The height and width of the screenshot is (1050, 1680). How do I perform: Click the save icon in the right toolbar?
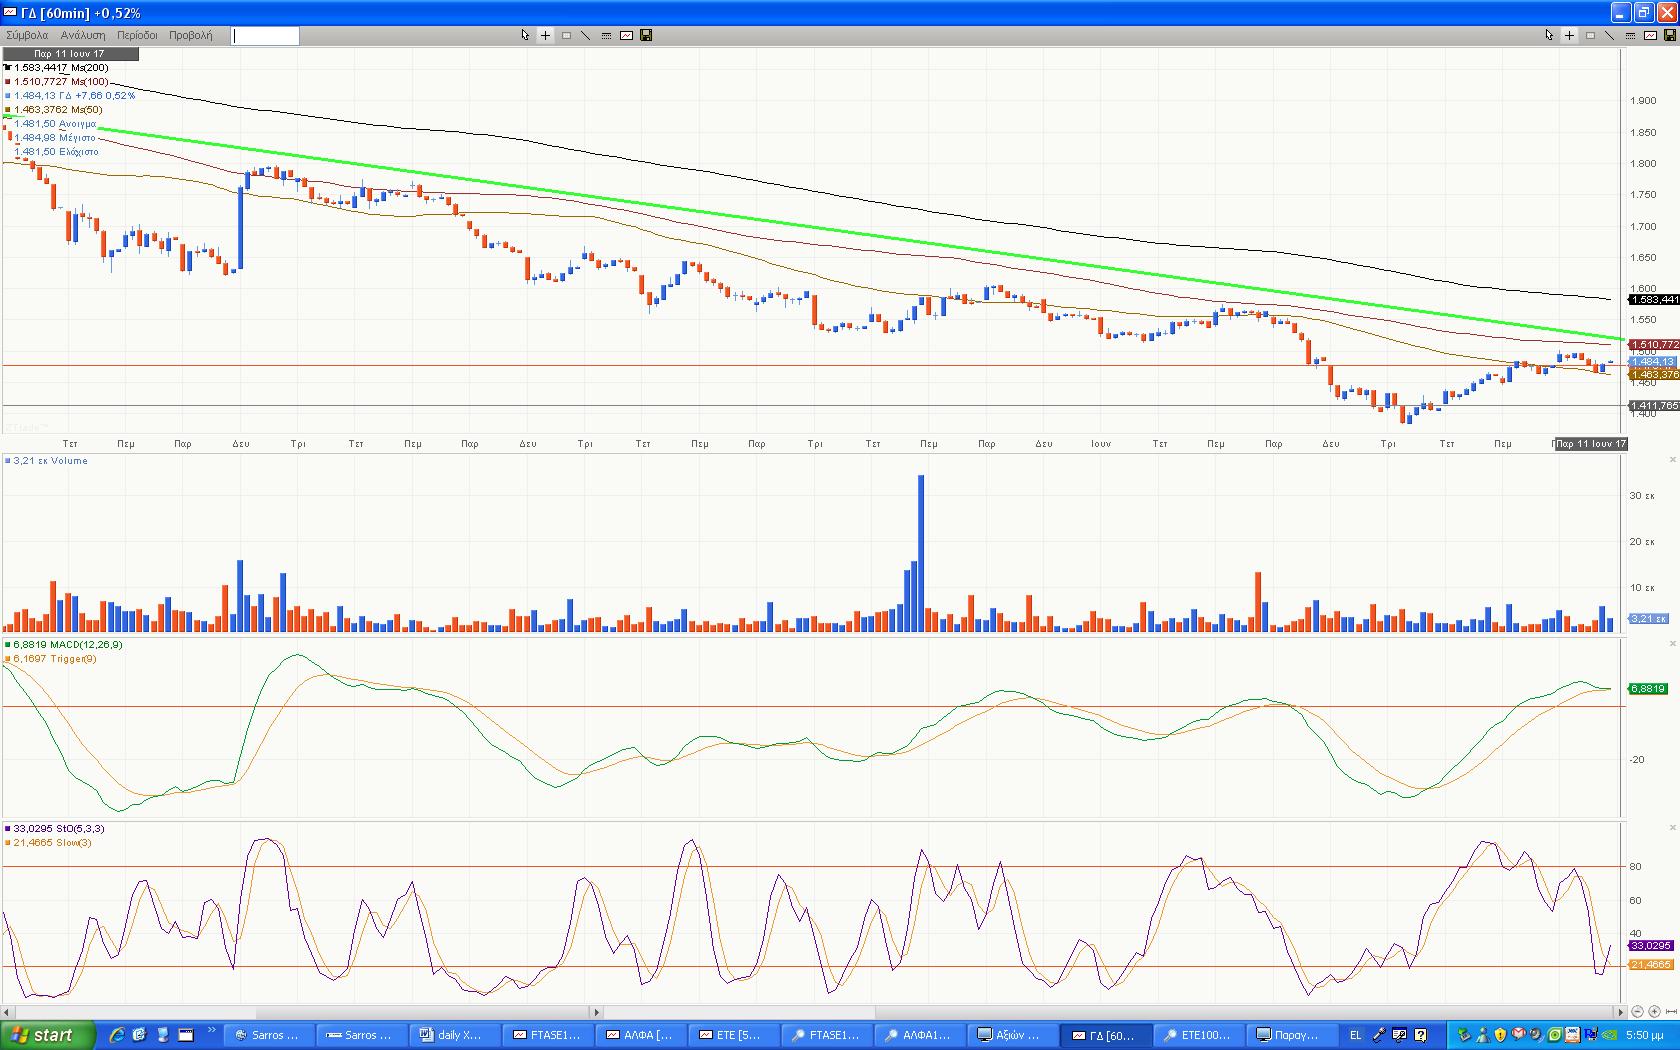coord(1669,35)
